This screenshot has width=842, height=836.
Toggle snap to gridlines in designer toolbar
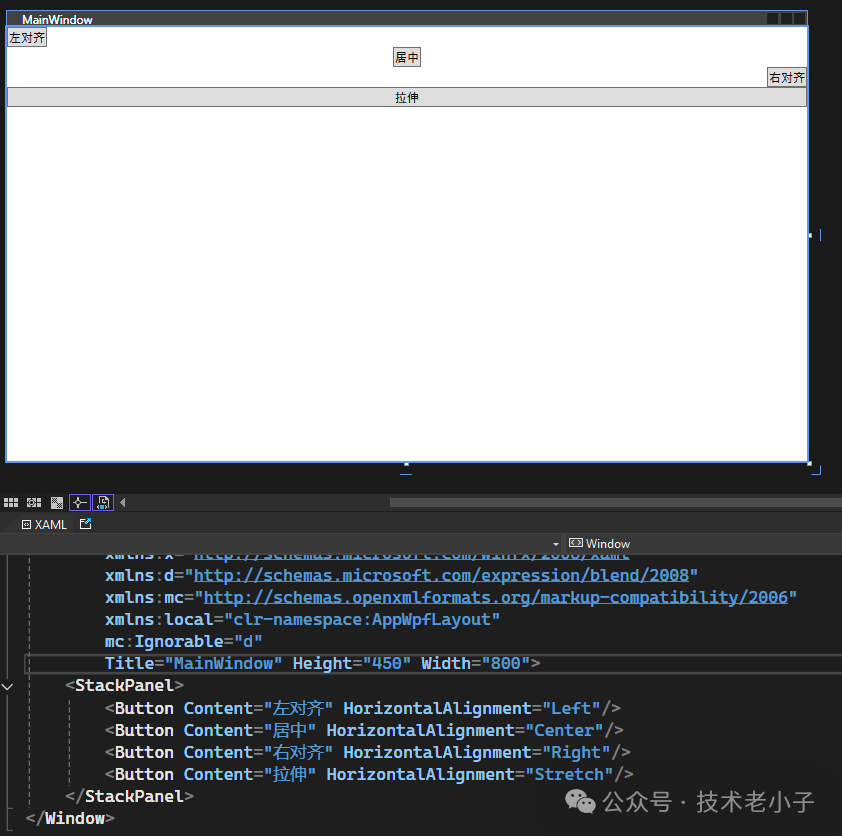[34, 502]
